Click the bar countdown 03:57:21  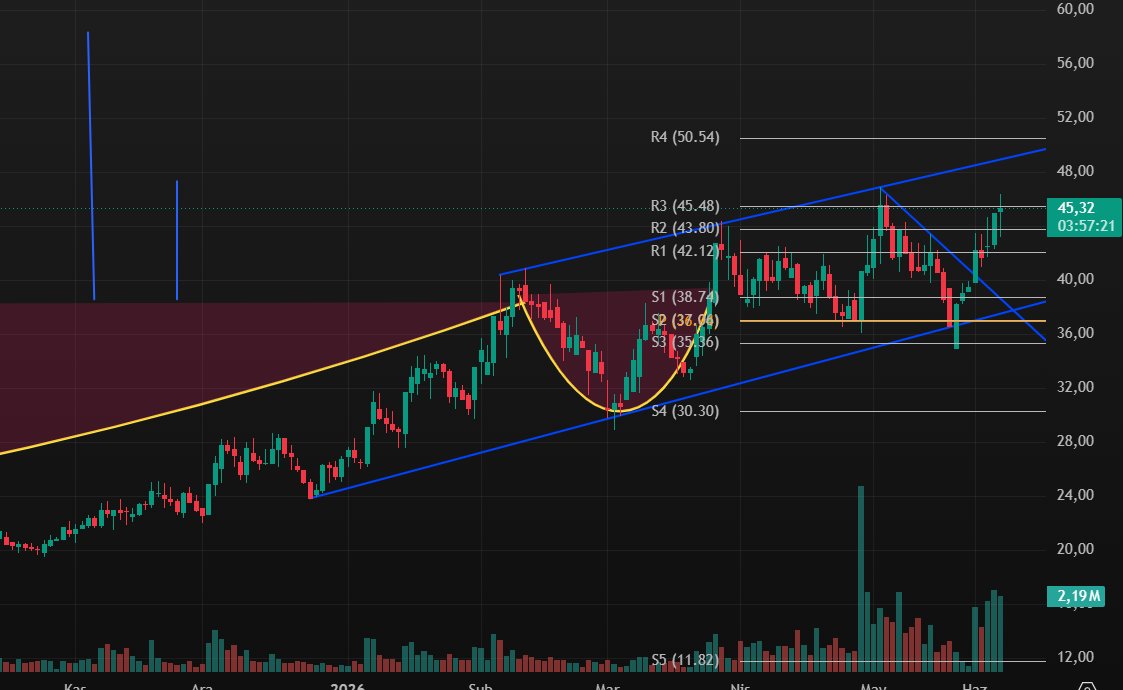tap(1086, 226)
